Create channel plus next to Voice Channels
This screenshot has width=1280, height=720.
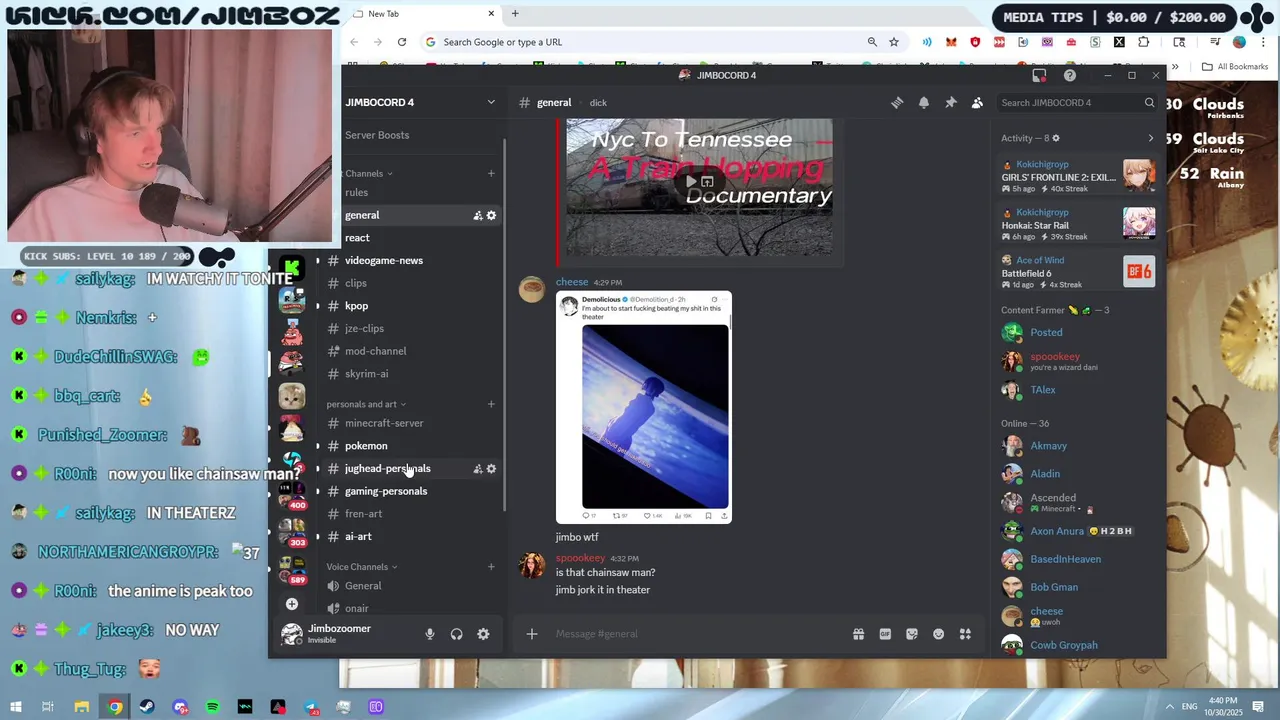click(491, 567)
